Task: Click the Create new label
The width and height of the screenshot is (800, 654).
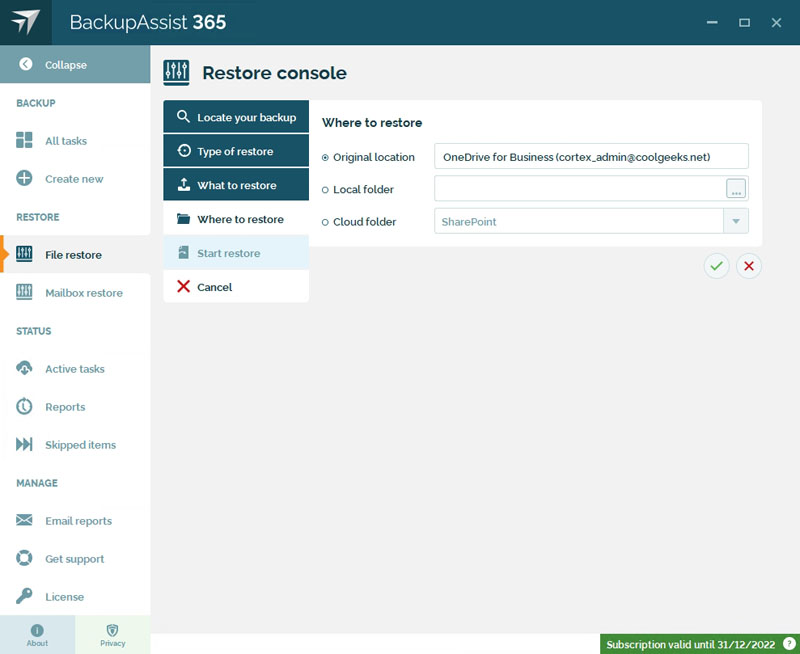Action: point(74,179)
